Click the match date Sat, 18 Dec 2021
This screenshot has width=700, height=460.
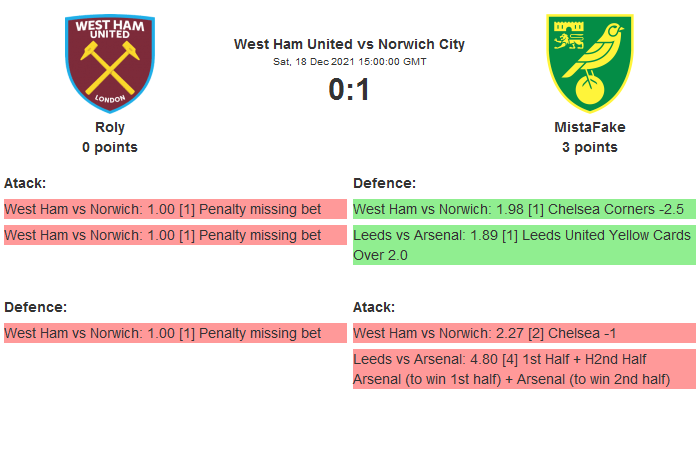349,61
